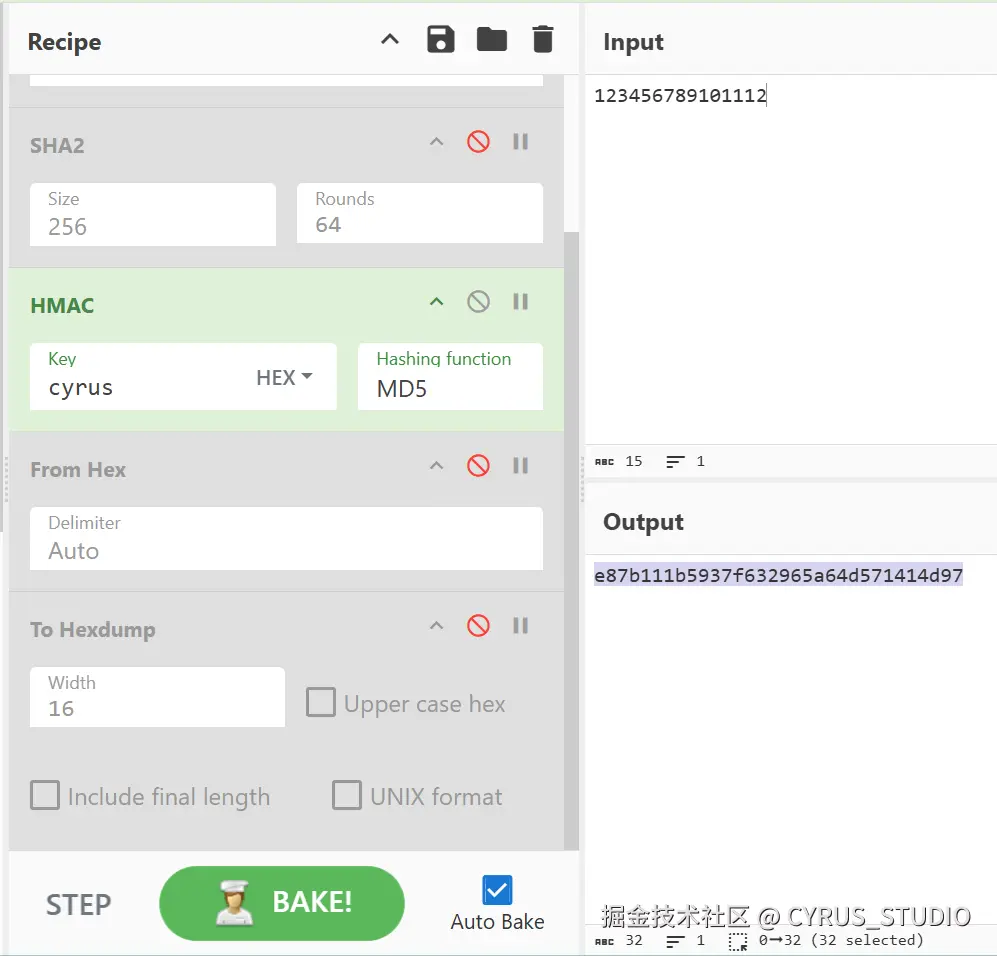The image size is (997, 956).
Task: Click the From Hex operation title
Action: click(78, 470)
